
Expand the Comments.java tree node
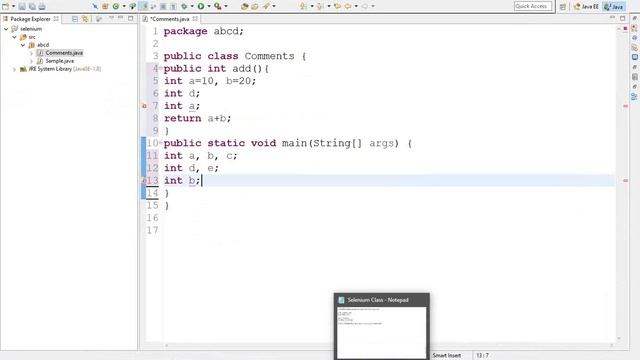pyautogui.click(x=31, y=53)
